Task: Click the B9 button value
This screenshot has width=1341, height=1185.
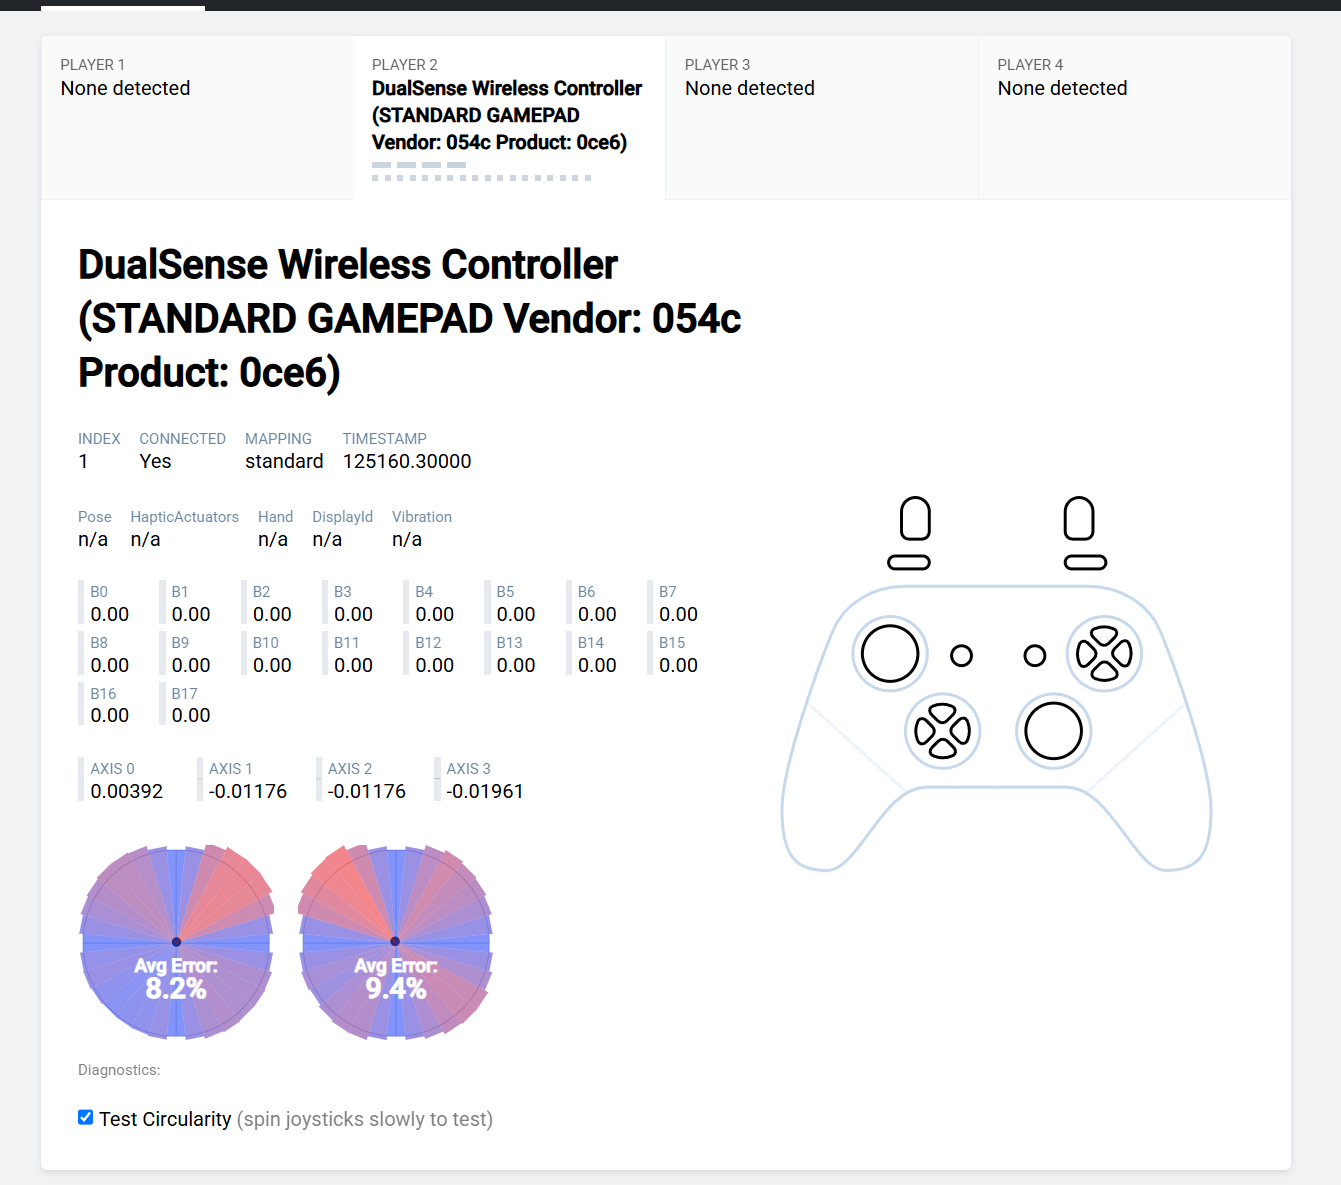Action: click(x=191, y=665)
